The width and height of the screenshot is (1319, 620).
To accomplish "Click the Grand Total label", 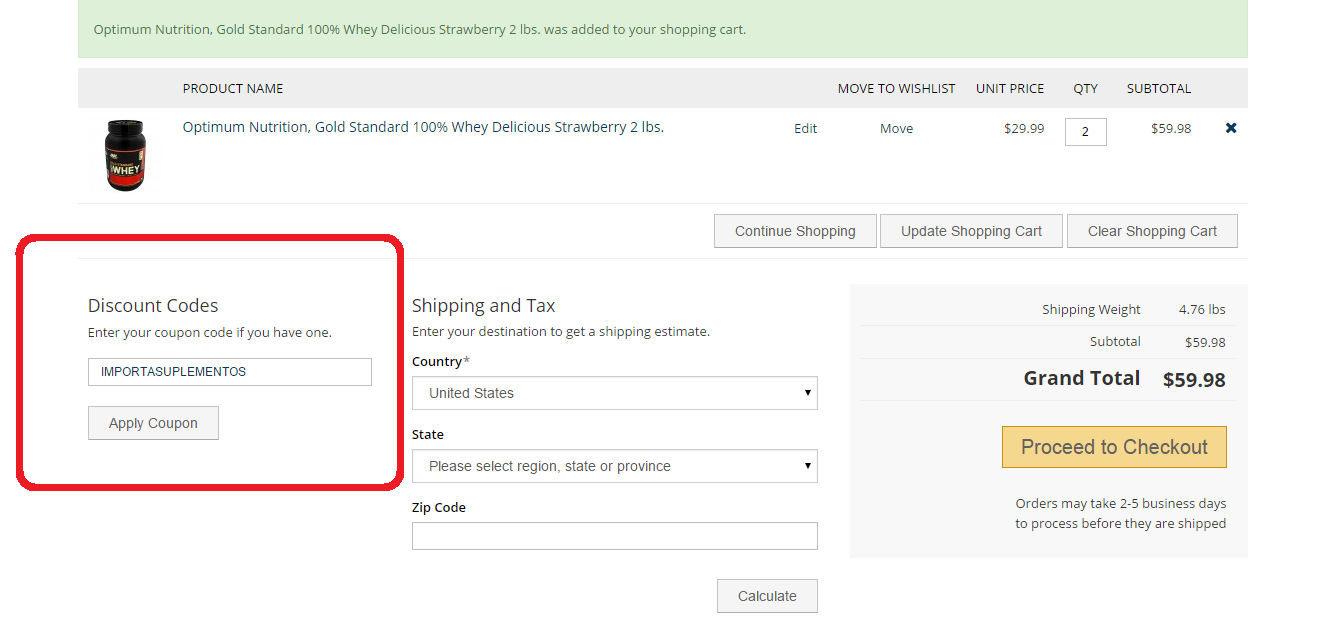I will pyautogui.click(x=1082, y=378).
